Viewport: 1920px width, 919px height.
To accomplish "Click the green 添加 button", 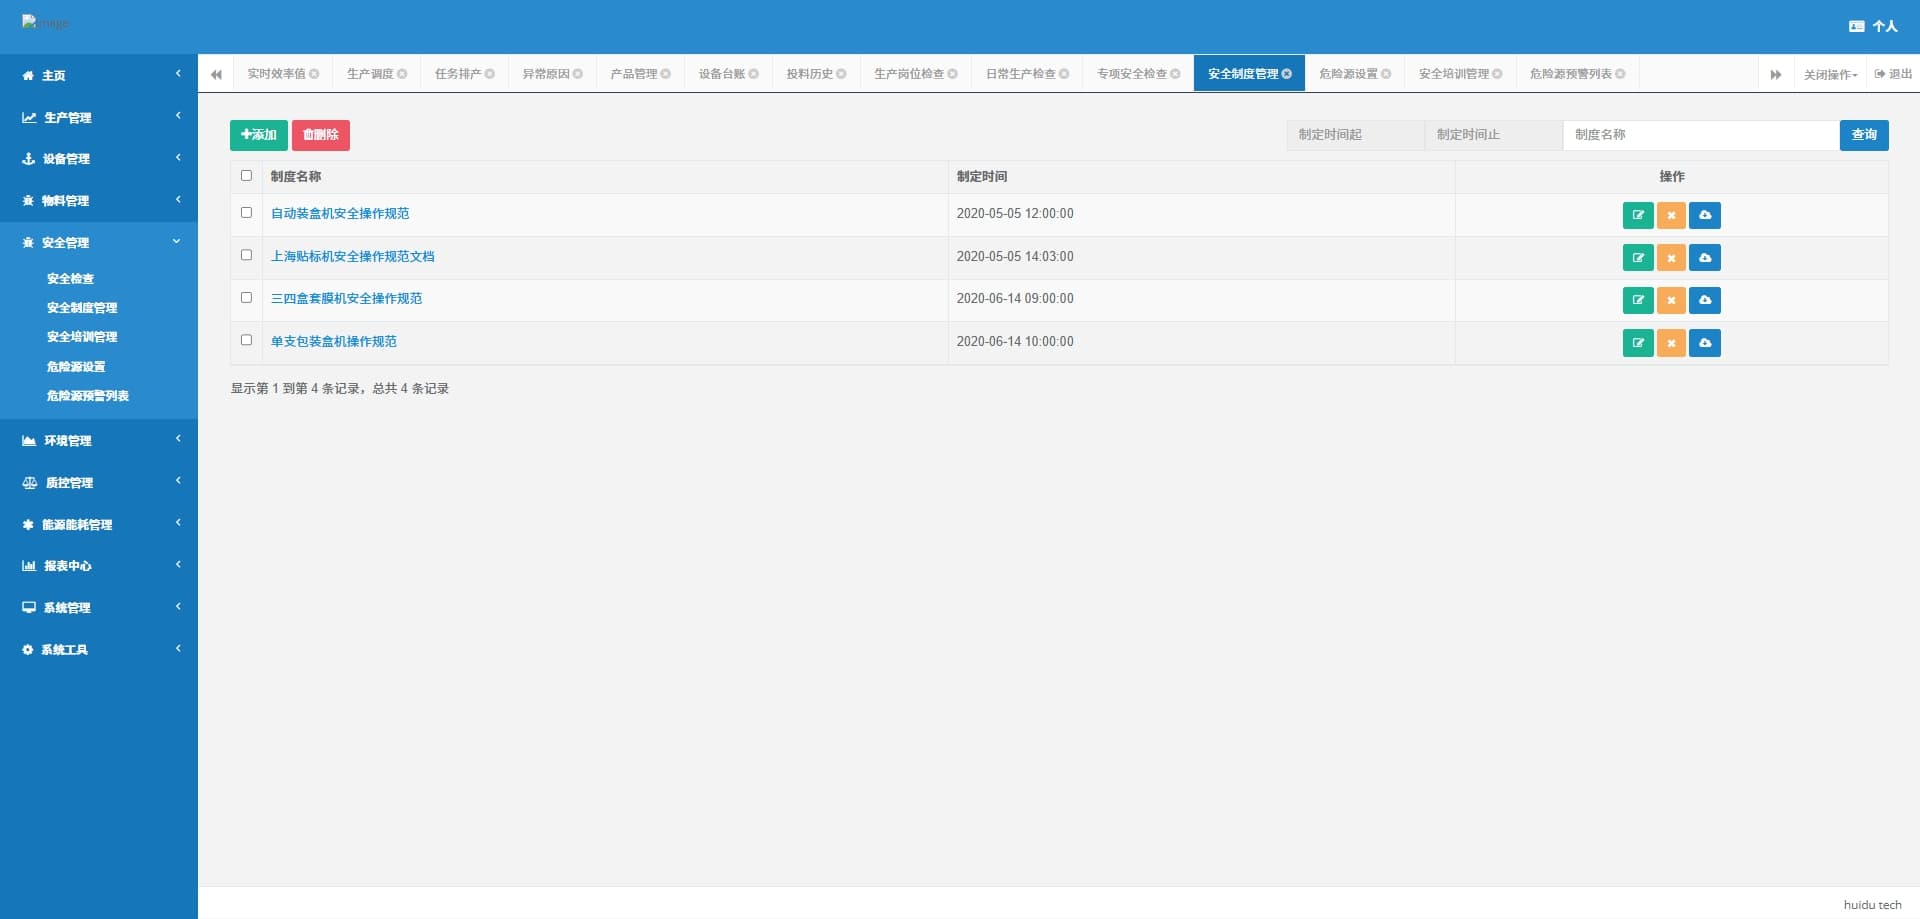I will [x=259, y=135].
